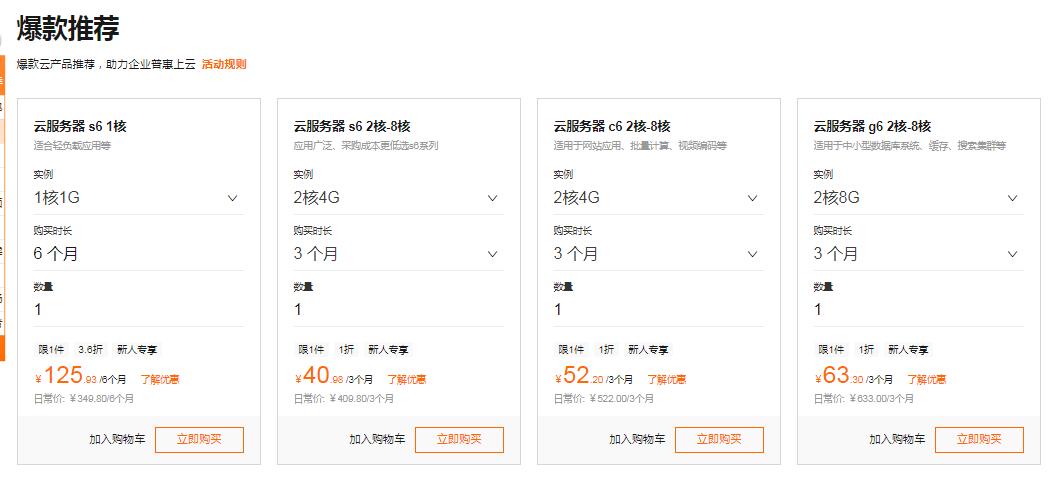The height and width of the screenshot is (477, 1048).
Task: Click 了解优惠 next to the ¥52.20 price
Action: pos(667,380)
